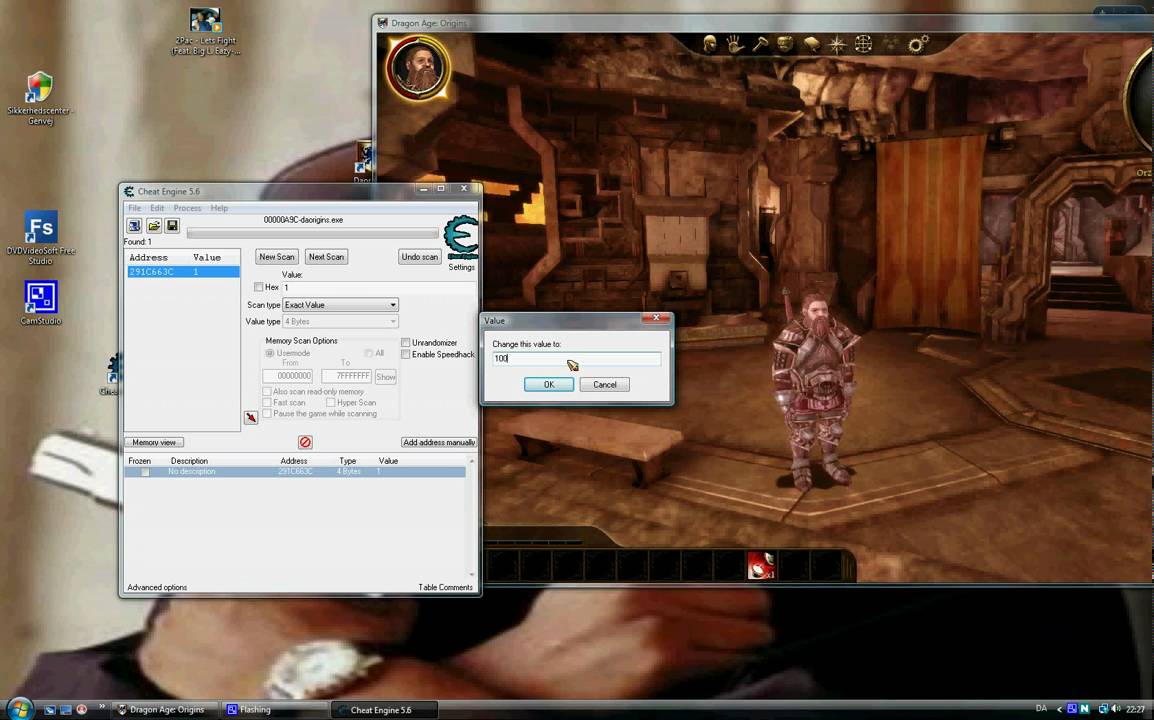Open character record head icon in game

(x=709, y=44)
